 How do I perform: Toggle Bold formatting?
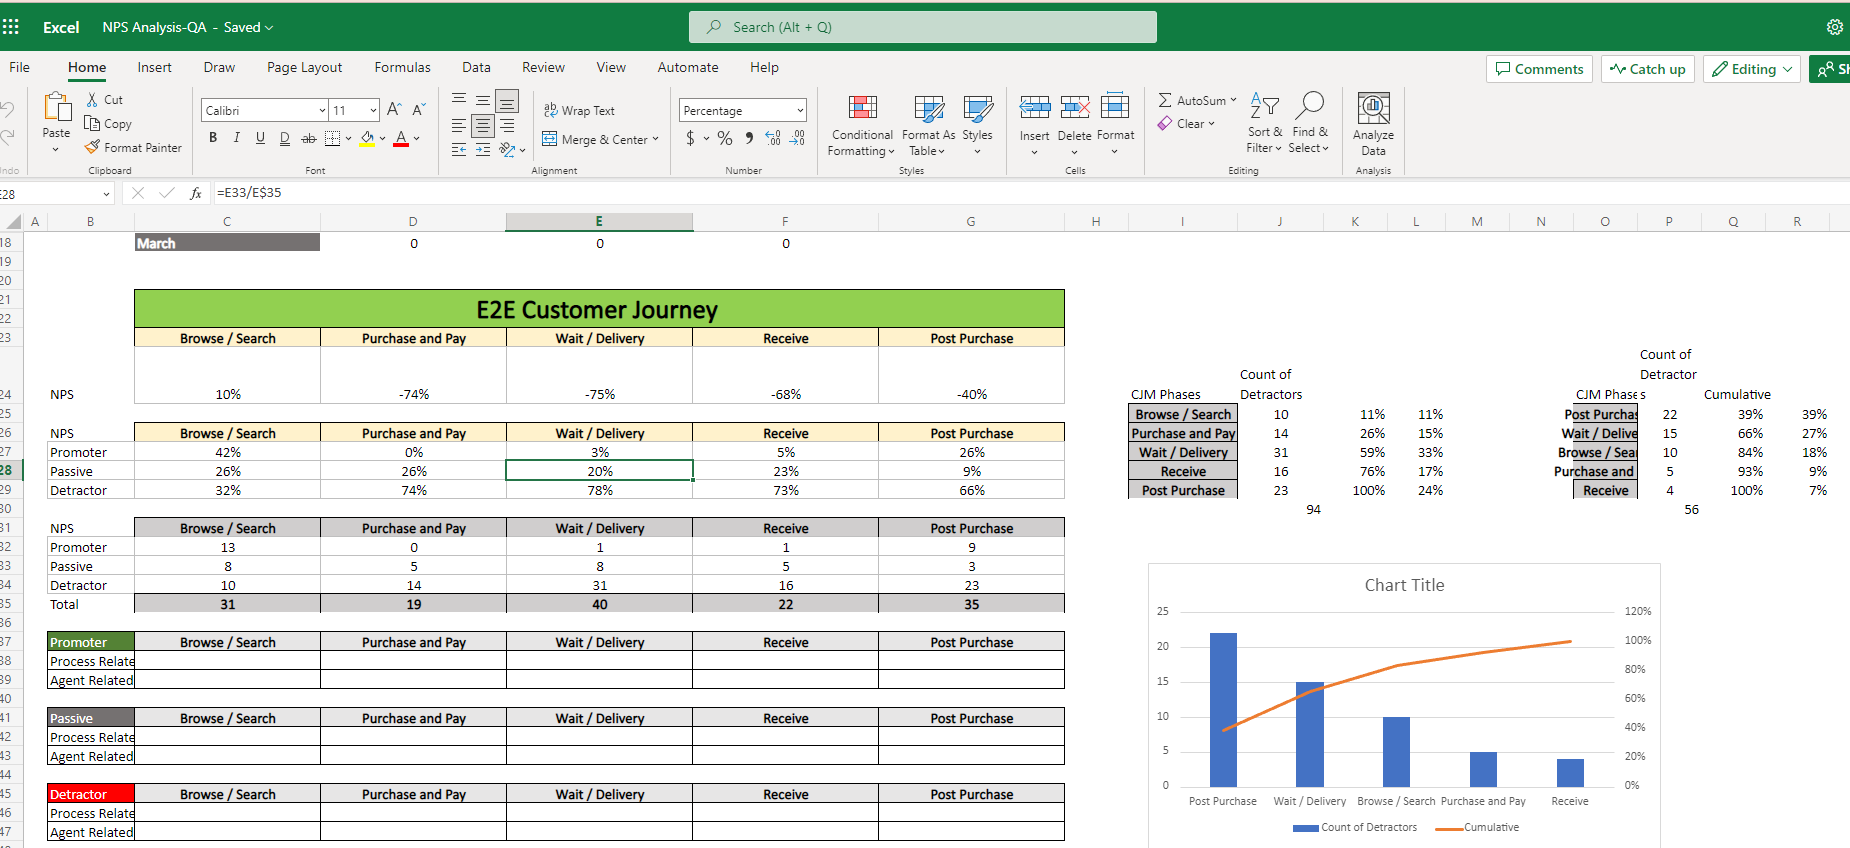[x=213, y=138]
